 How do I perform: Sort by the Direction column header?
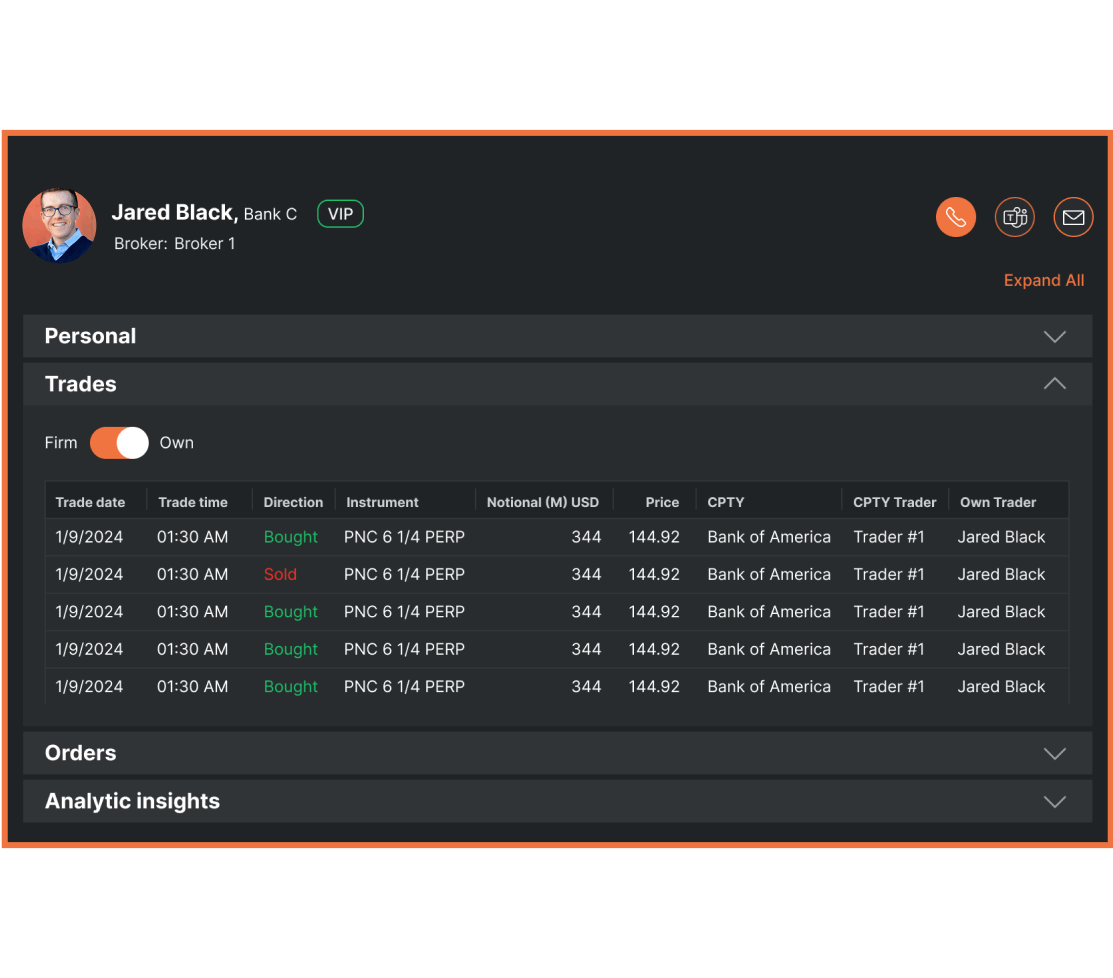(293, 502)
